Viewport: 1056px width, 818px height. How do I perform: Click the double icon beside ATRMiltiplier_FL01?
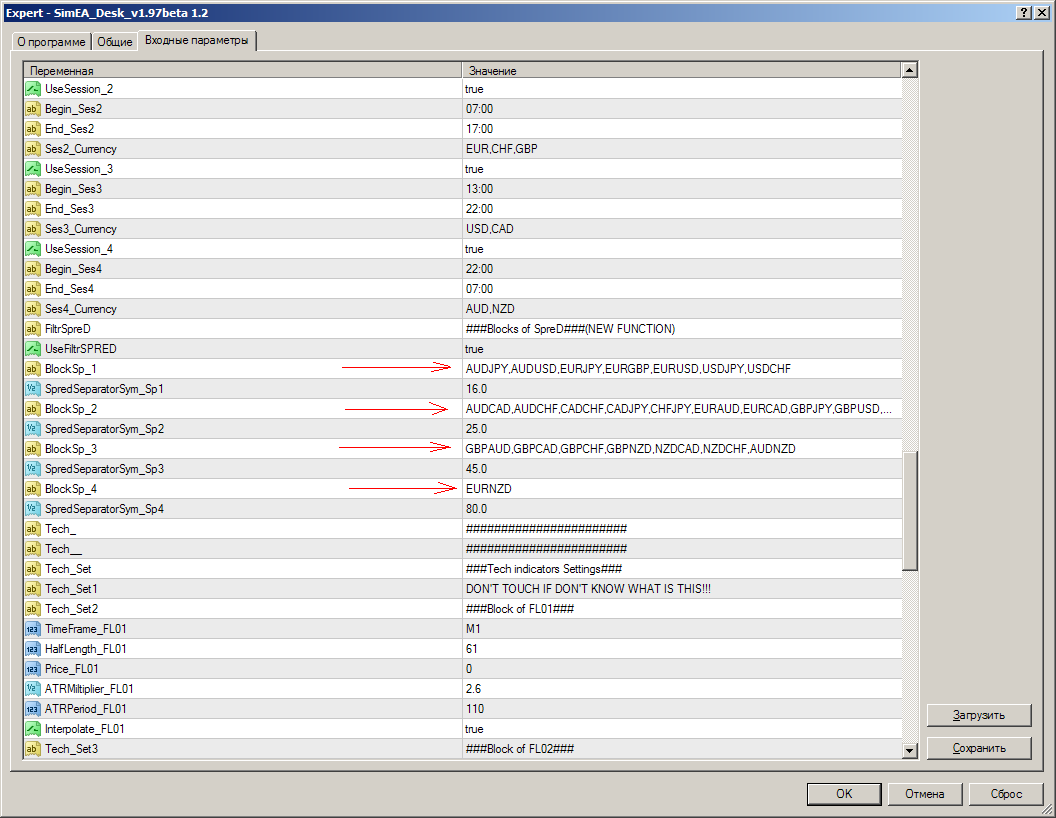[x=32, y=689]
